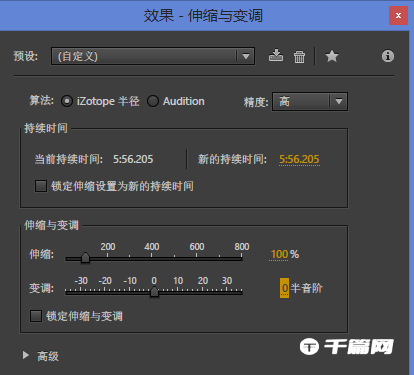Open the 精度 precision dropdown
The height and width of the screenshot is (375, 414).
(x=310, y=101)
